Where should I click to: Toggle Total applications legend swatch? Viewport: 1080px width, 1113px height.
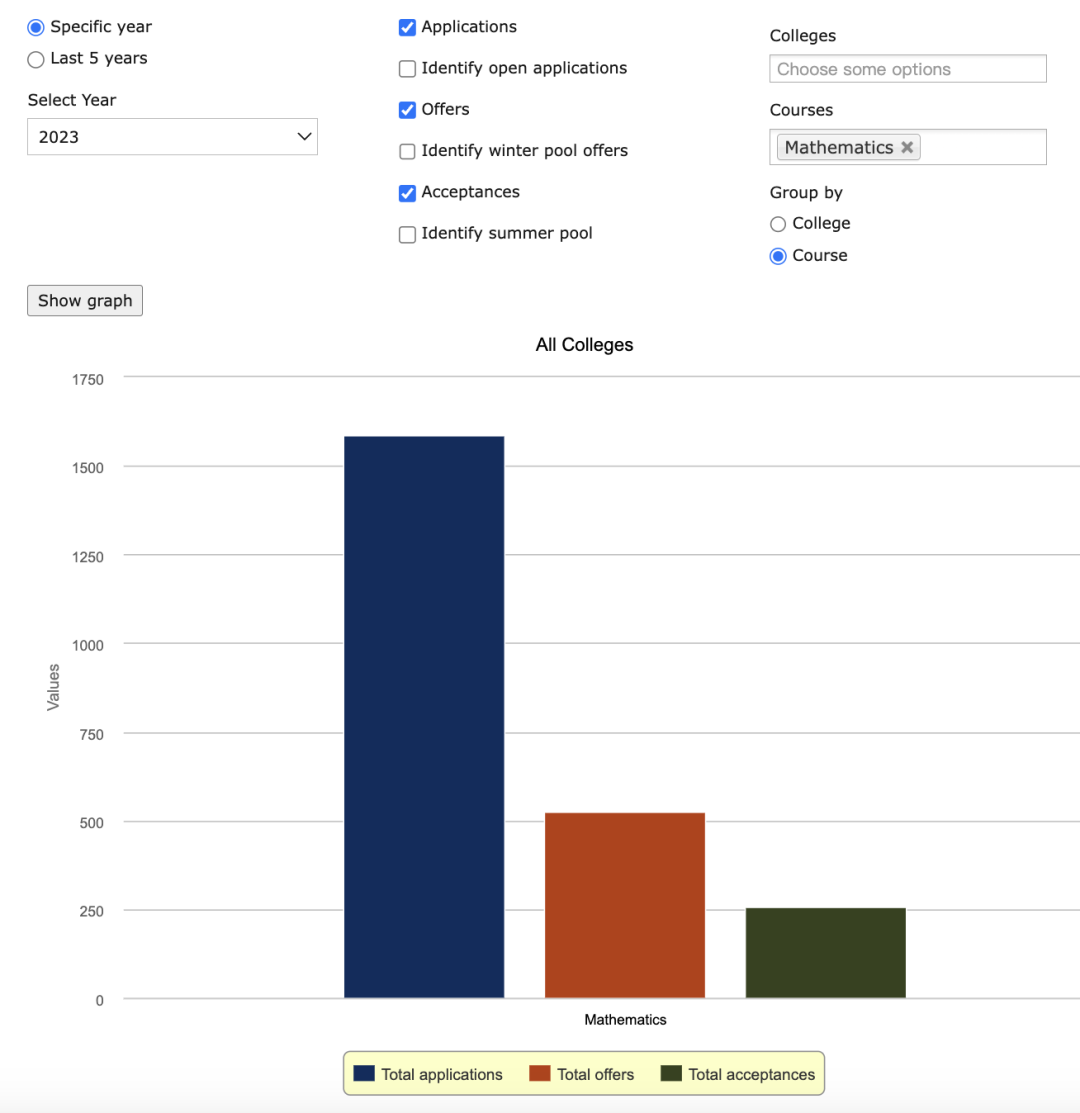pyautogui.click(x=363, y=1073)
